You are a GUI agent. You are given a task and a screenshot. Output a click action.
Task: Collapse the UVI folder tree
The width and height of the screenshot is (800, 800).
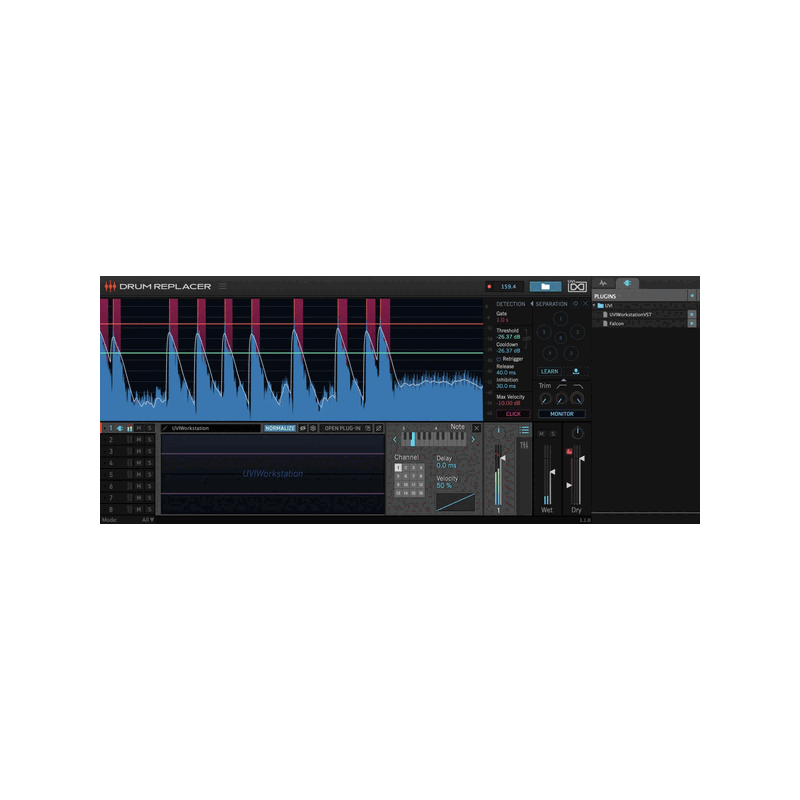(594, 306)
